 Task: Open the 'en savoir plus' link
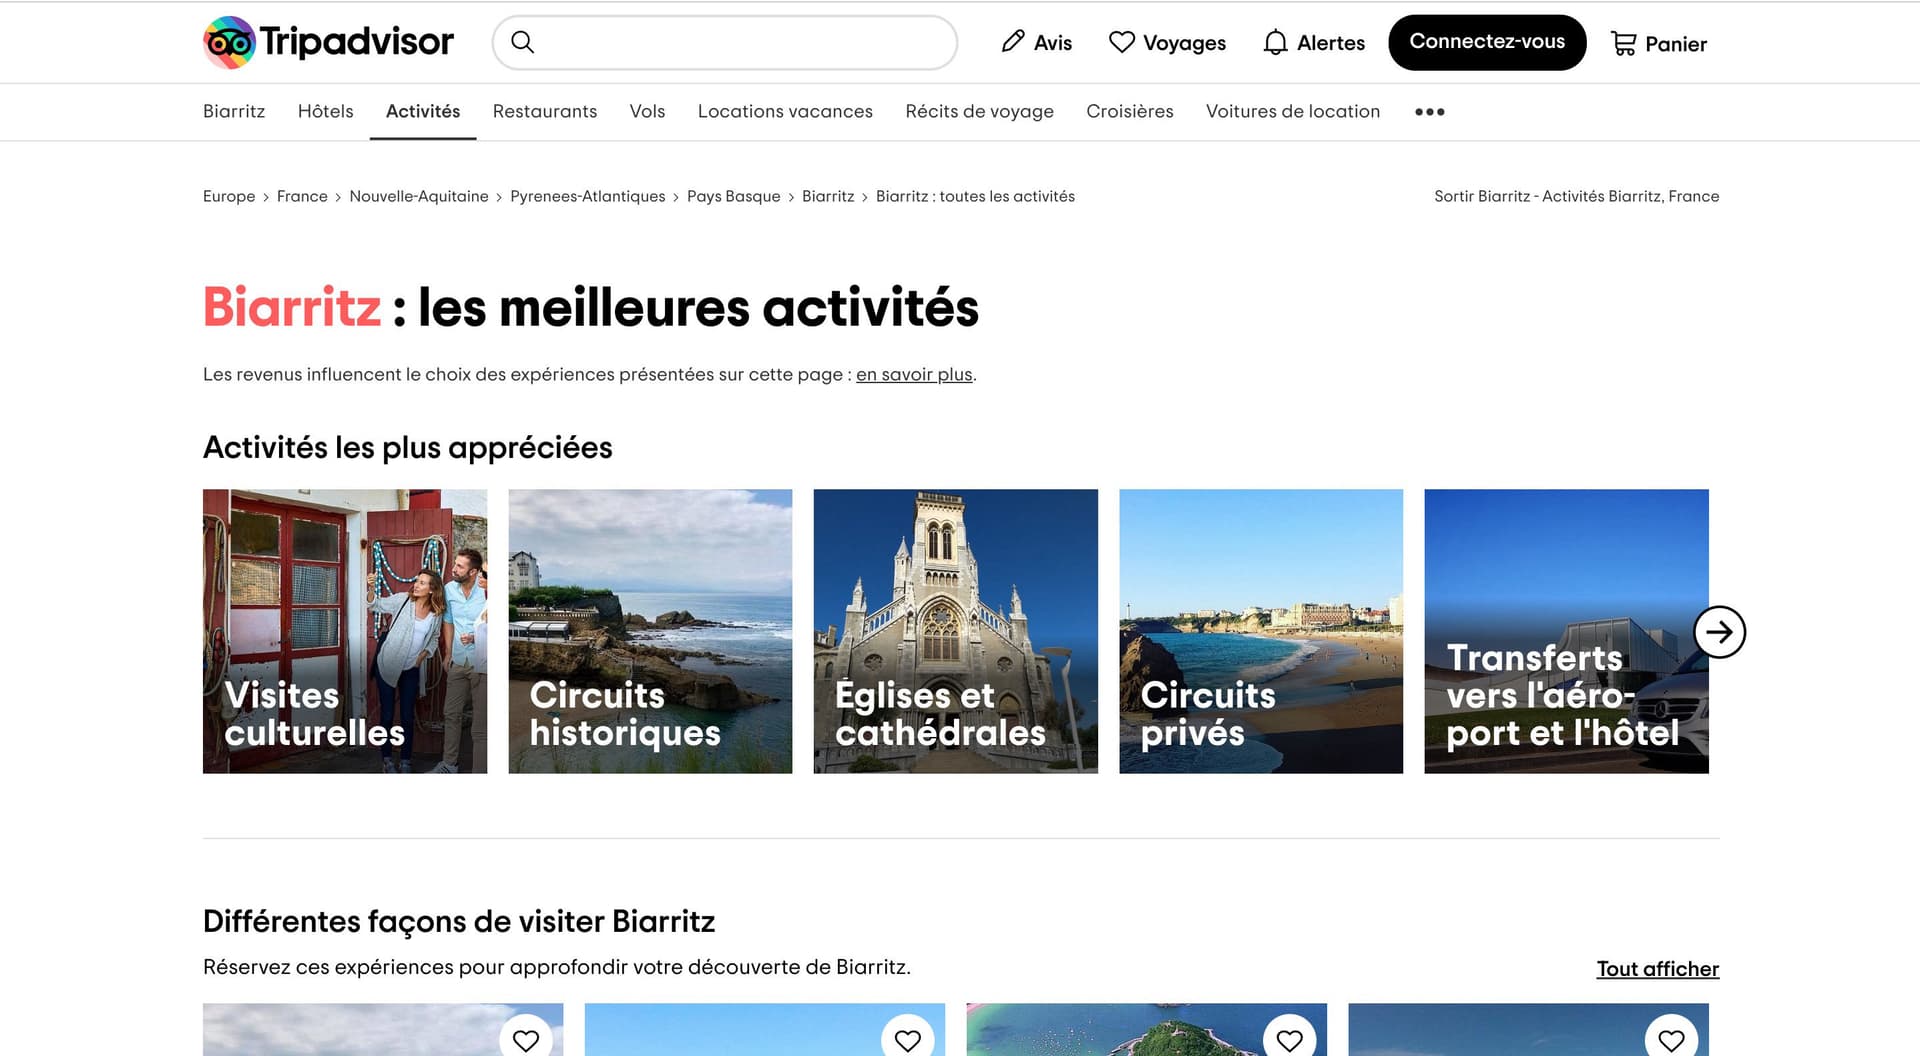coord(913,375)
